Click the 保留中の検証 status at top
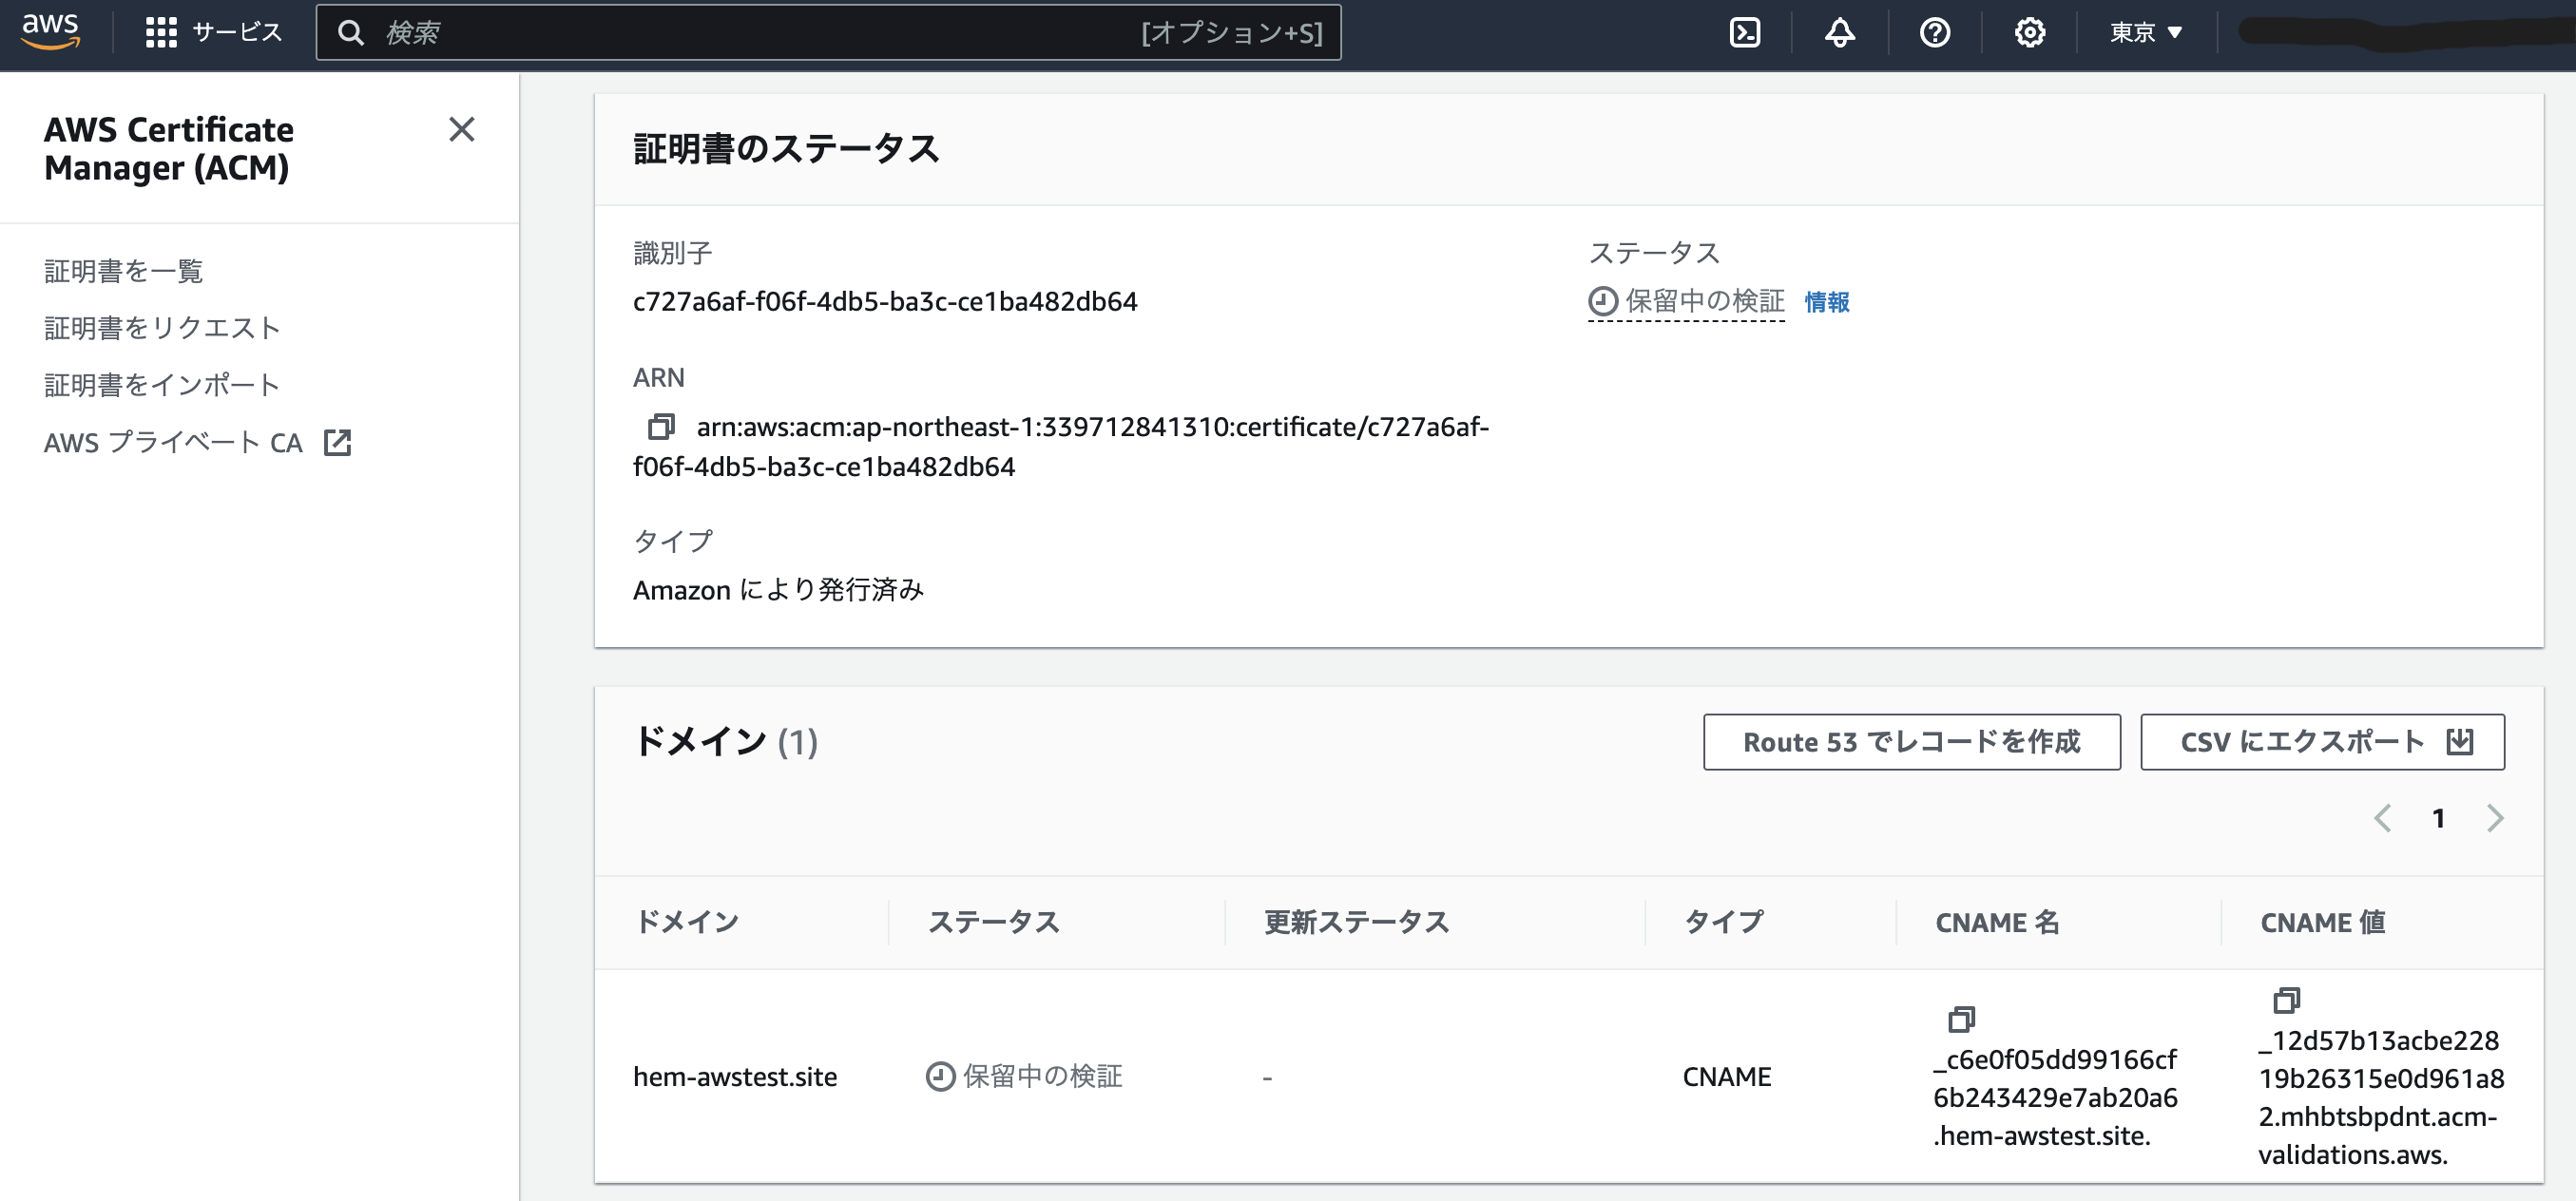Screen dimensions: 2576x1201 pyautogui.click(x=1686, y=301)
